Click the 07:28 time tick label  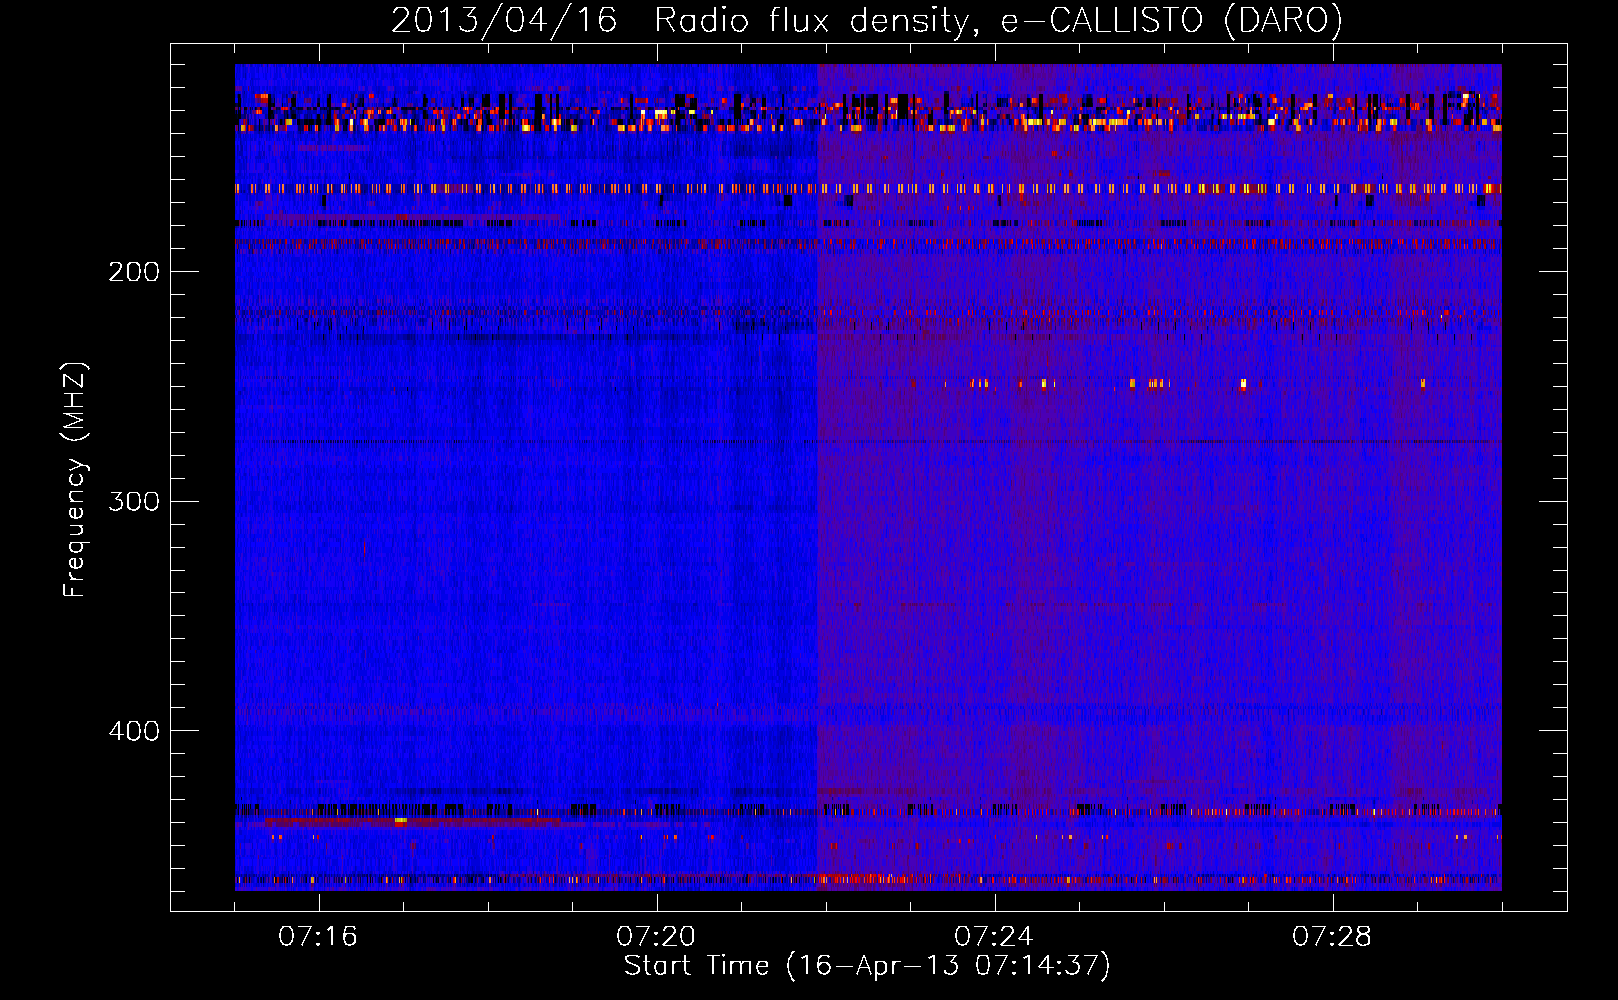point(1332,937)
